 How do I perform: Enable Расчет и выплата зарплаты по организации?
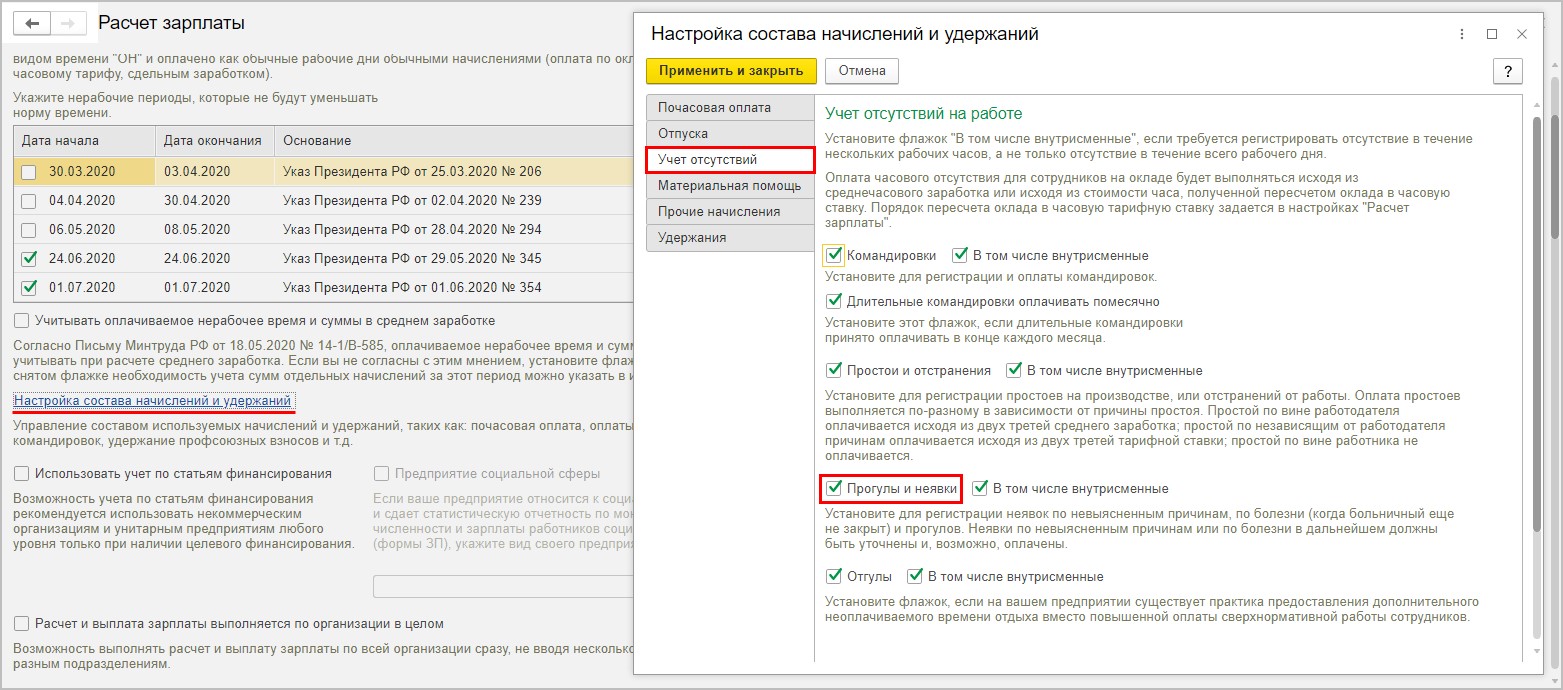pos(22,623)
